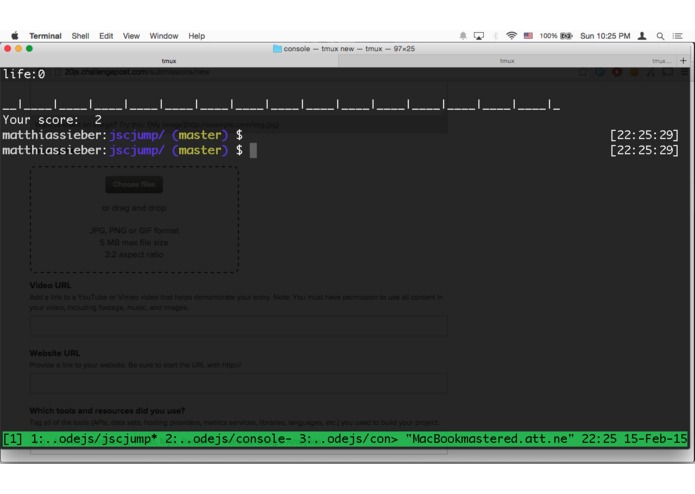Image resolution: width=695 pixels, height=494 pixels.
Task: Click the battery status icon
Action: (566, 36)
